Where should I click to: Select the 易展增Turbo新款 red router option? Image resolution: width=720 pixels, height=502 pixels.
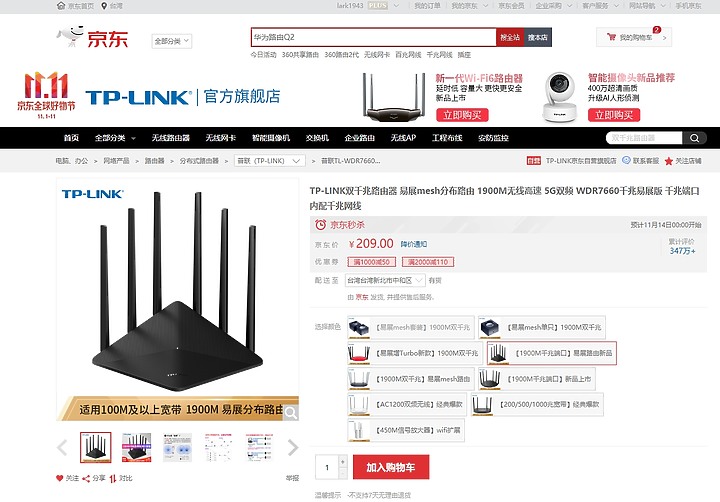[415, 353]
